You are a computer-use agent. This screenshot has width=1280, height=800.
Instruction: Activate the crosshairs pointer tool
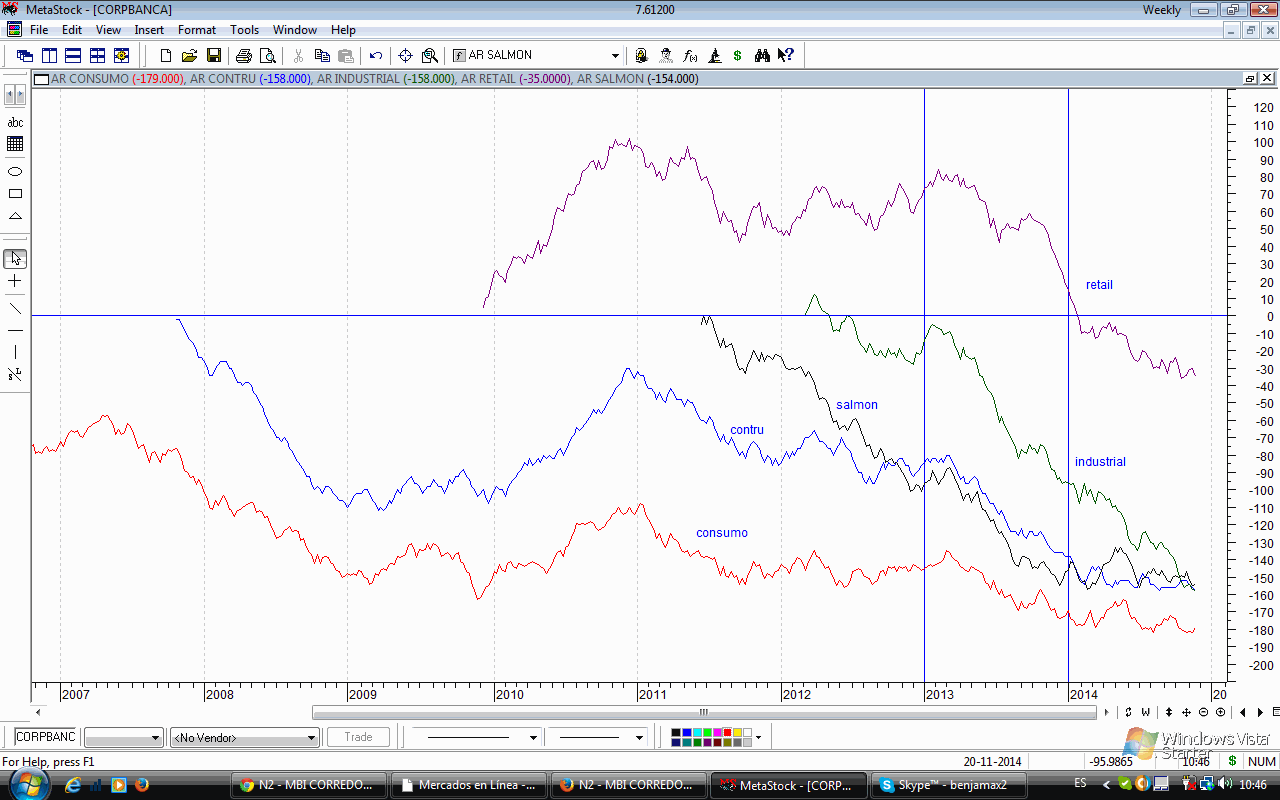[406, 56]
